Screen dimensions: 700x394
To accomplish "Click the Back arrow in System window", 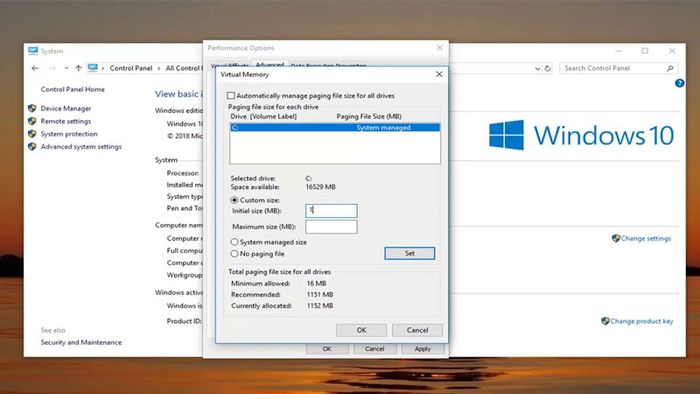I will point(35,68).
